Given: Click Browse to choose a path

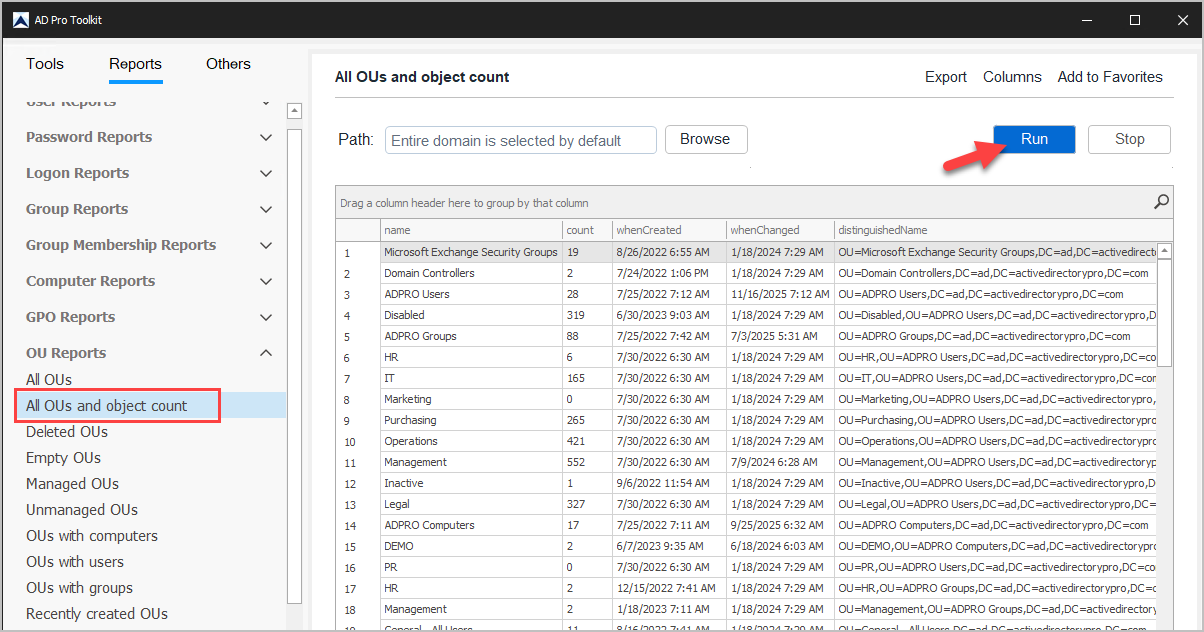Looking at the screenshot, I should click(705, 139).
